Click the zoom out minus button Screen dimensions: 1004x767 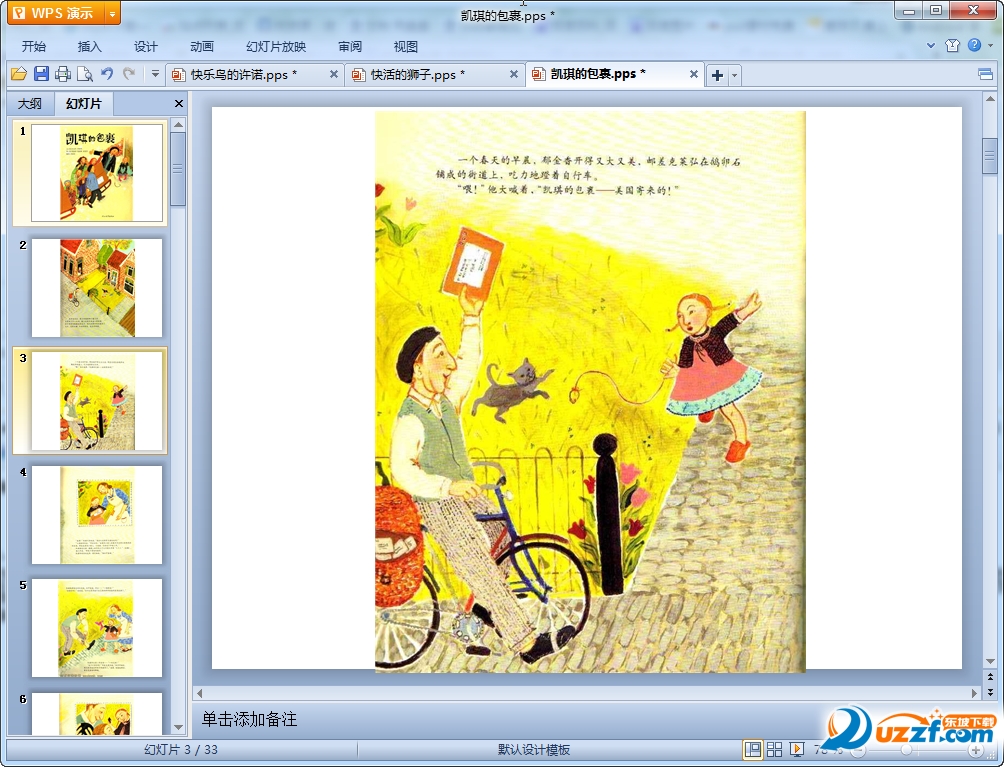859,750
